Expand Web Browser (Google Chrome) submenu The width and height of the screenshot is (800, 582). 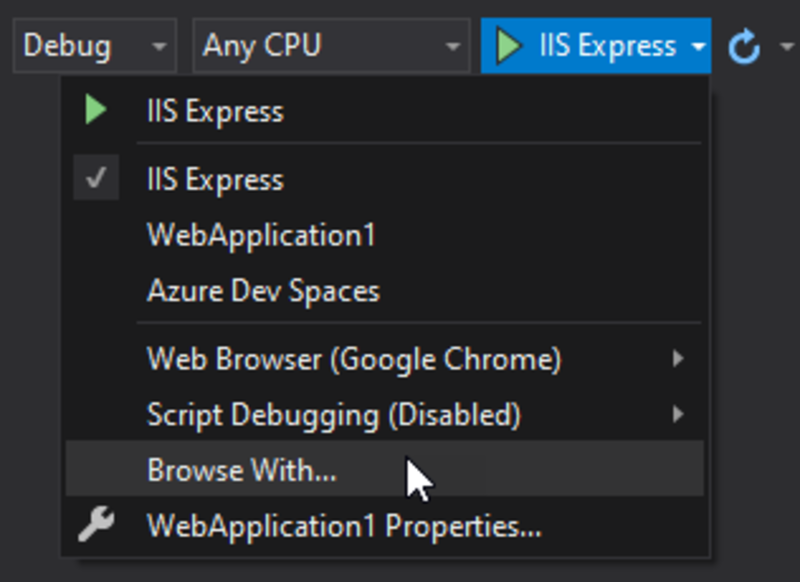pos(385,359)
